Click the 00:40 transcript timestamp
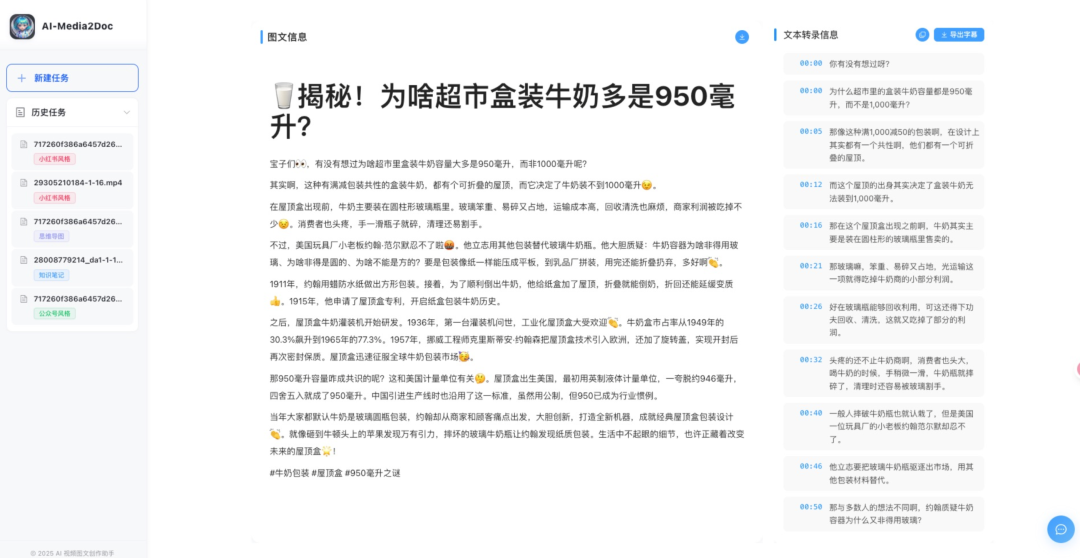Viewport: 1080px width, 558px height. (x=811, y=413)
